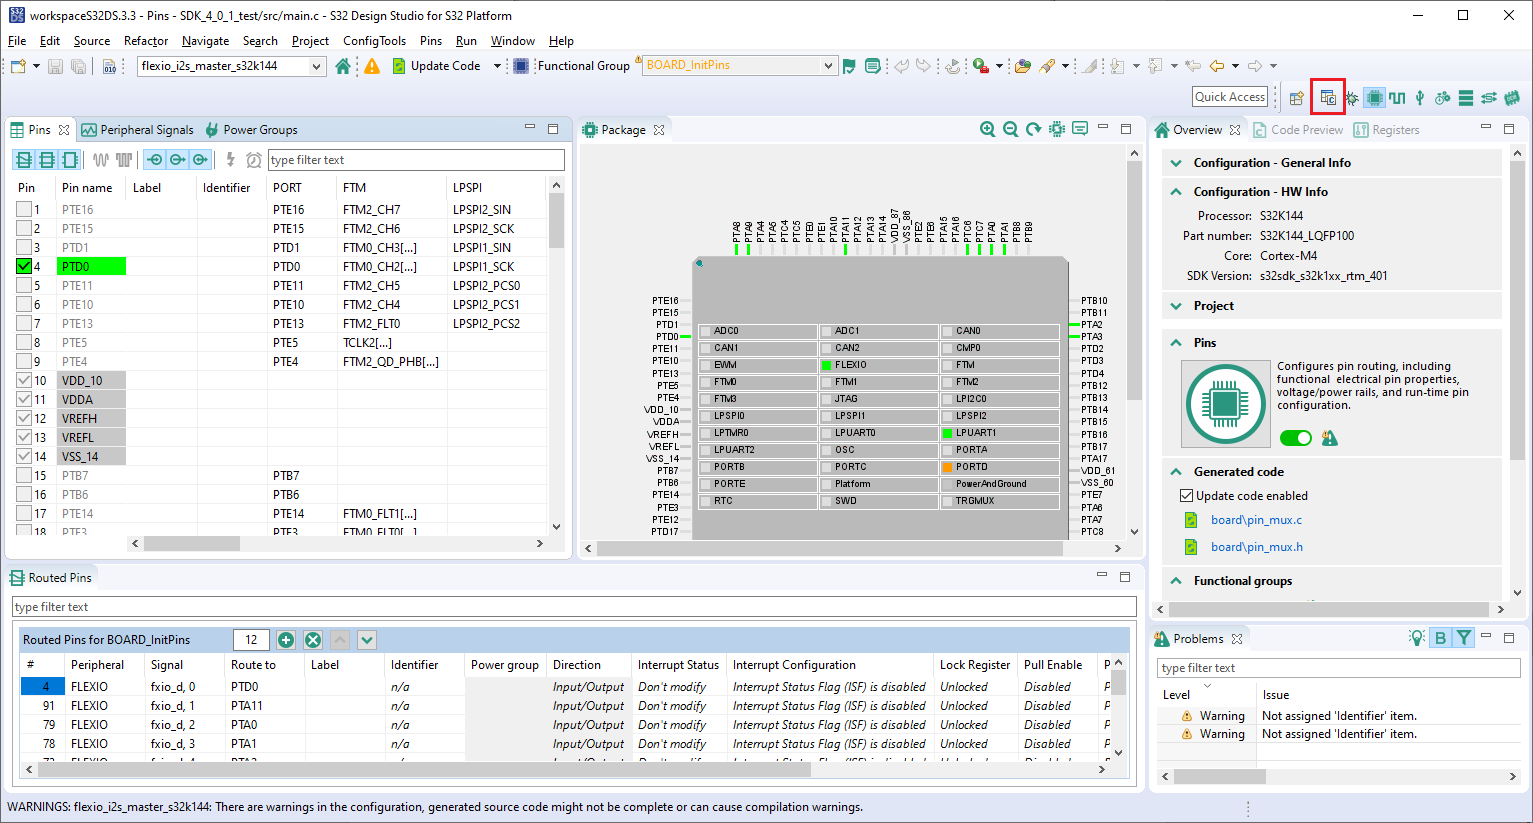Open the Functional Group dropdown

(828, 63)
